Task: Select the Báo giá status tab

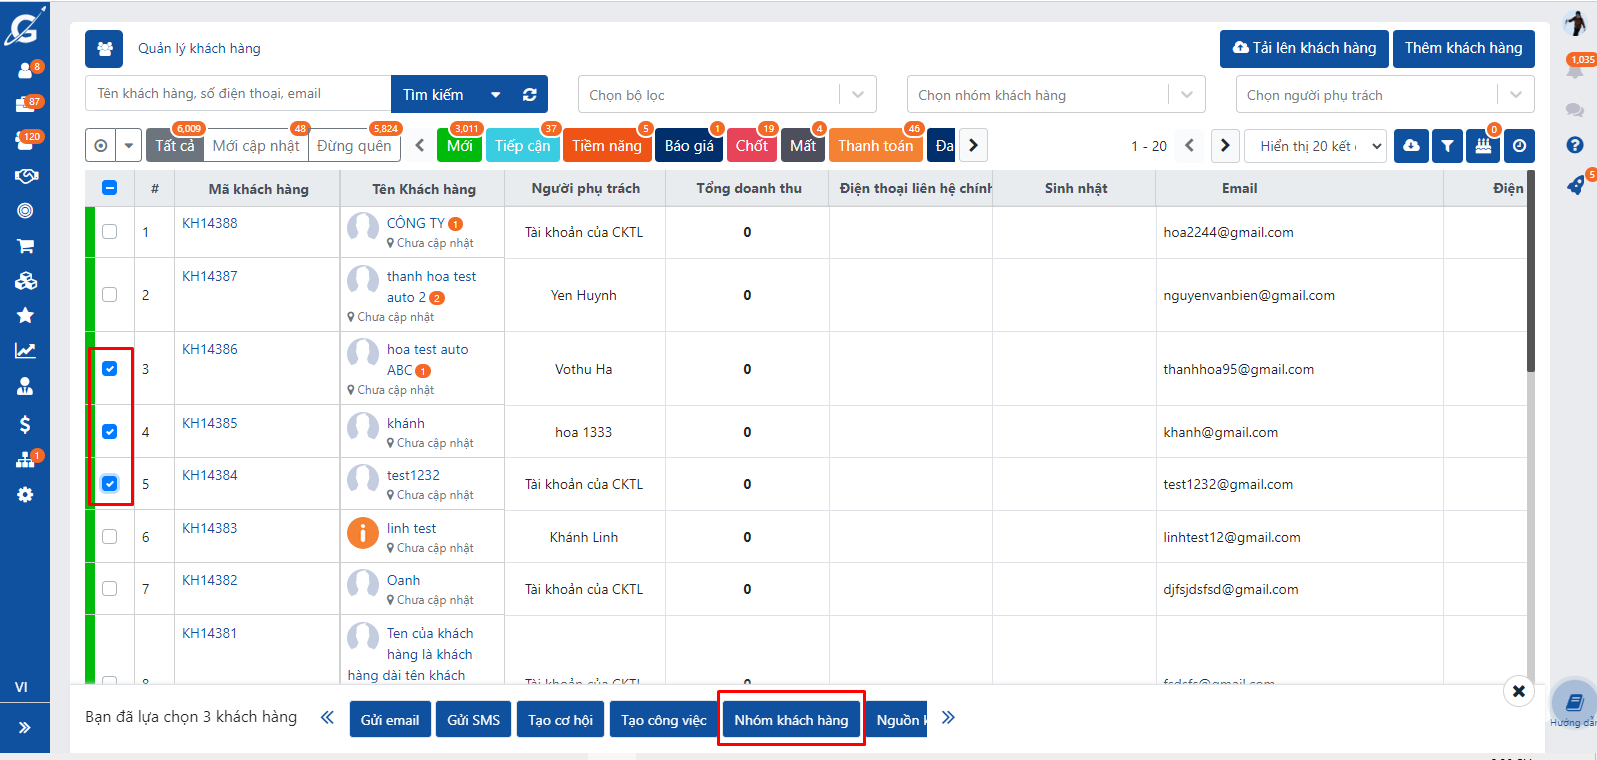Action: pyautogui.click(x=689, y=146)
